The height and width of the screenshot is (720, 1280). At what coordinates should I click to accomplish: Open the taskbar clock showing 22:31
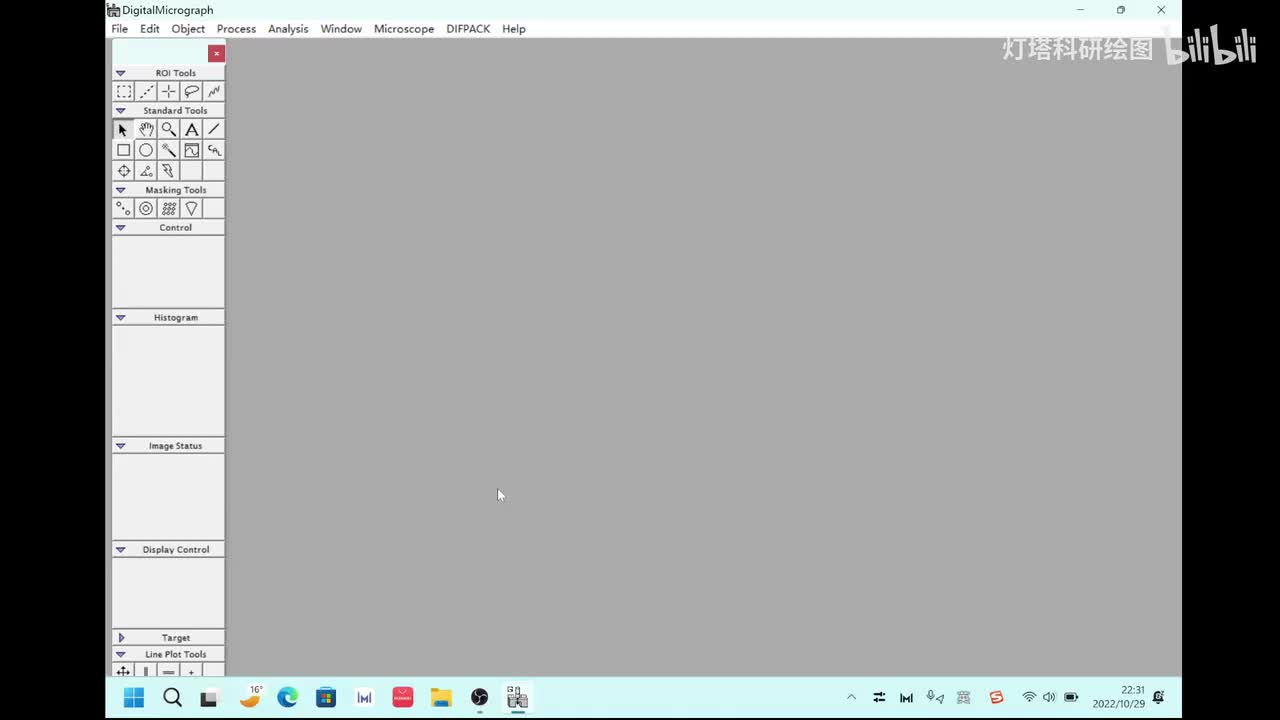pyautogui.click(x=1119, y=697)
